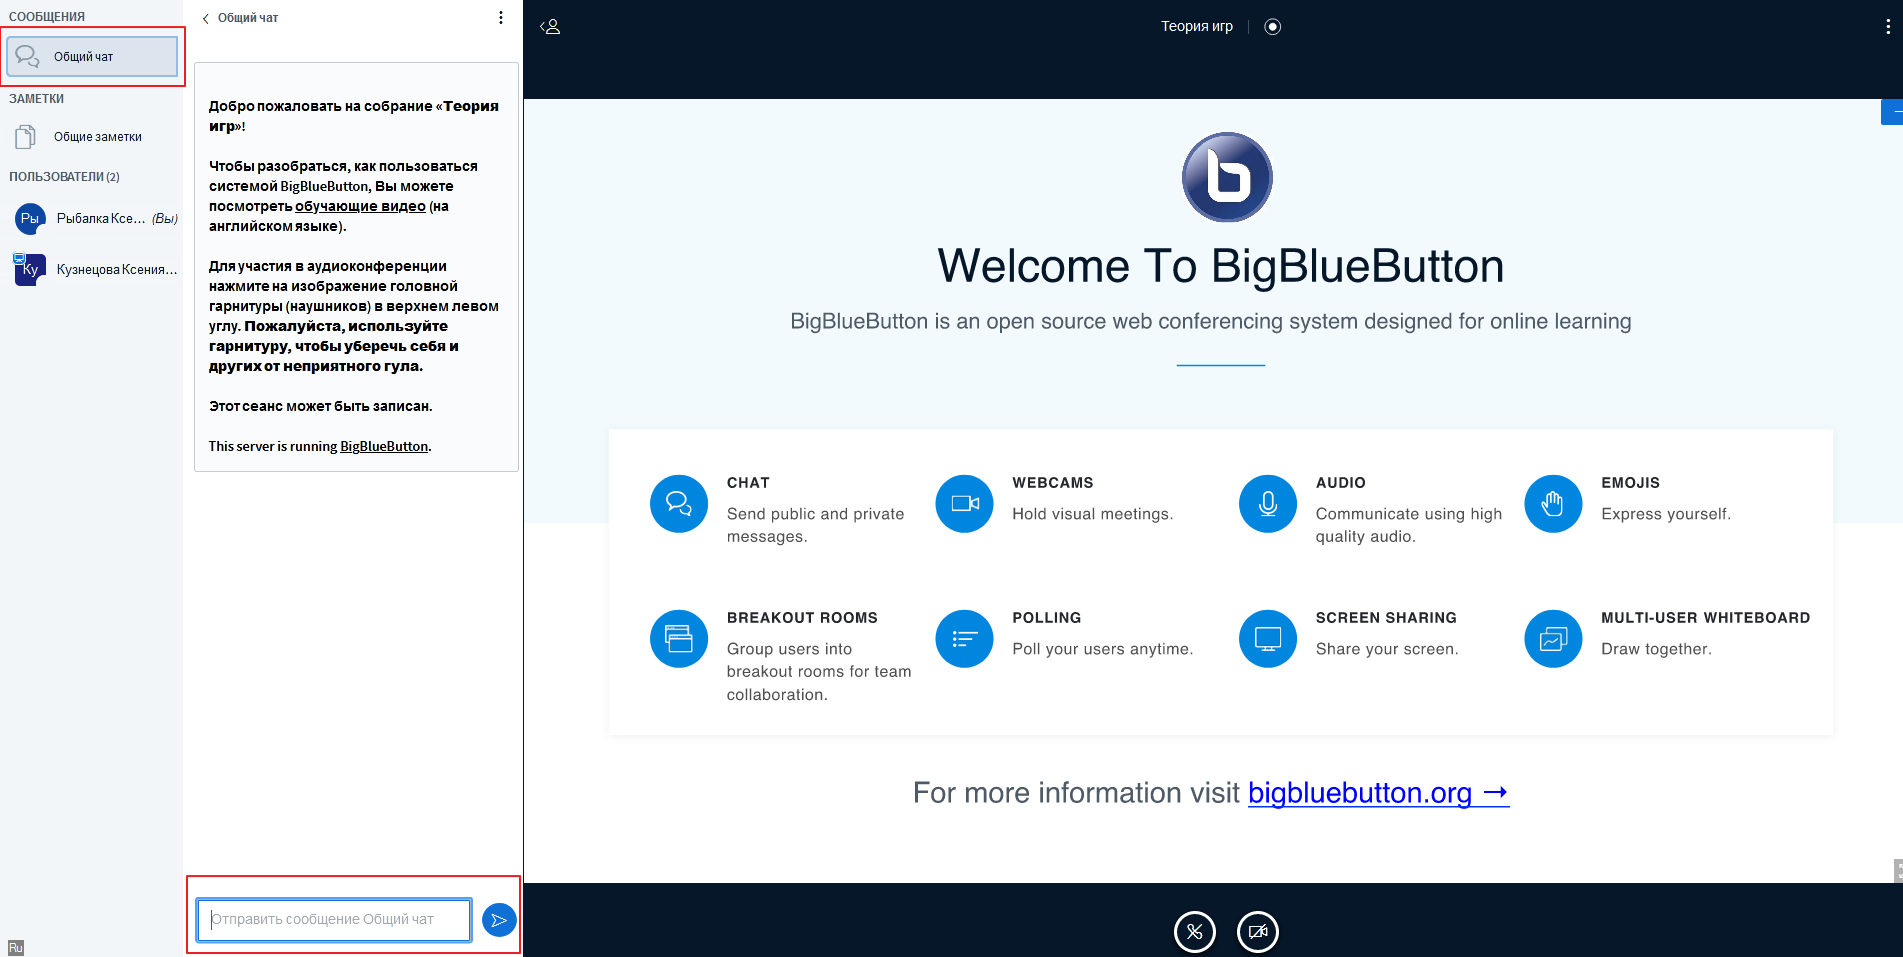This screenshot has height=957, width=1903.
Task: Toggle the user list panel icon
Action: tap(550, 27)
